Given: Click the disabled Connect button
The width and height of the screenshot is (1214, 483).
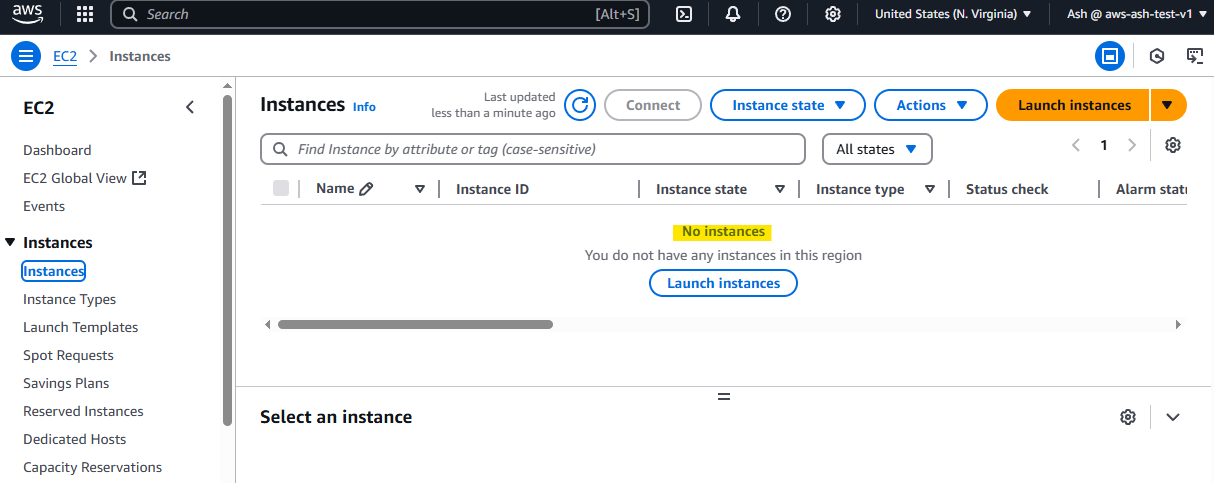Looking at the screenshot, I should click(653, 105).
